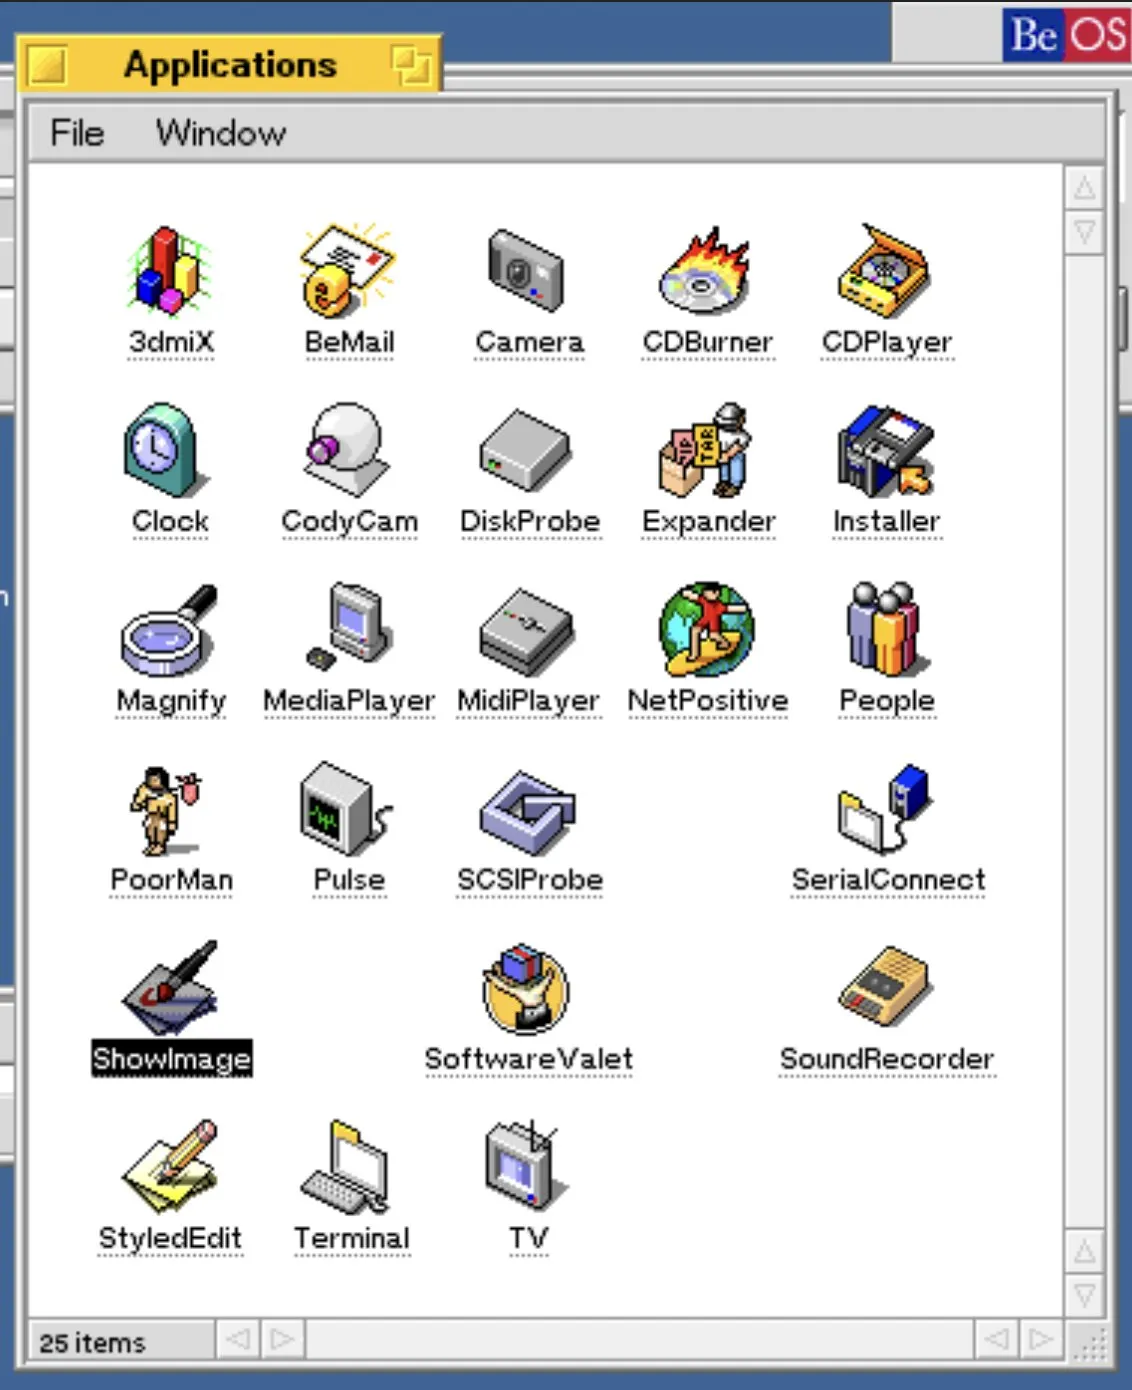Launch the Installer icon
The width and height of the screenshot is (1132, 1390).
point(886,450)
